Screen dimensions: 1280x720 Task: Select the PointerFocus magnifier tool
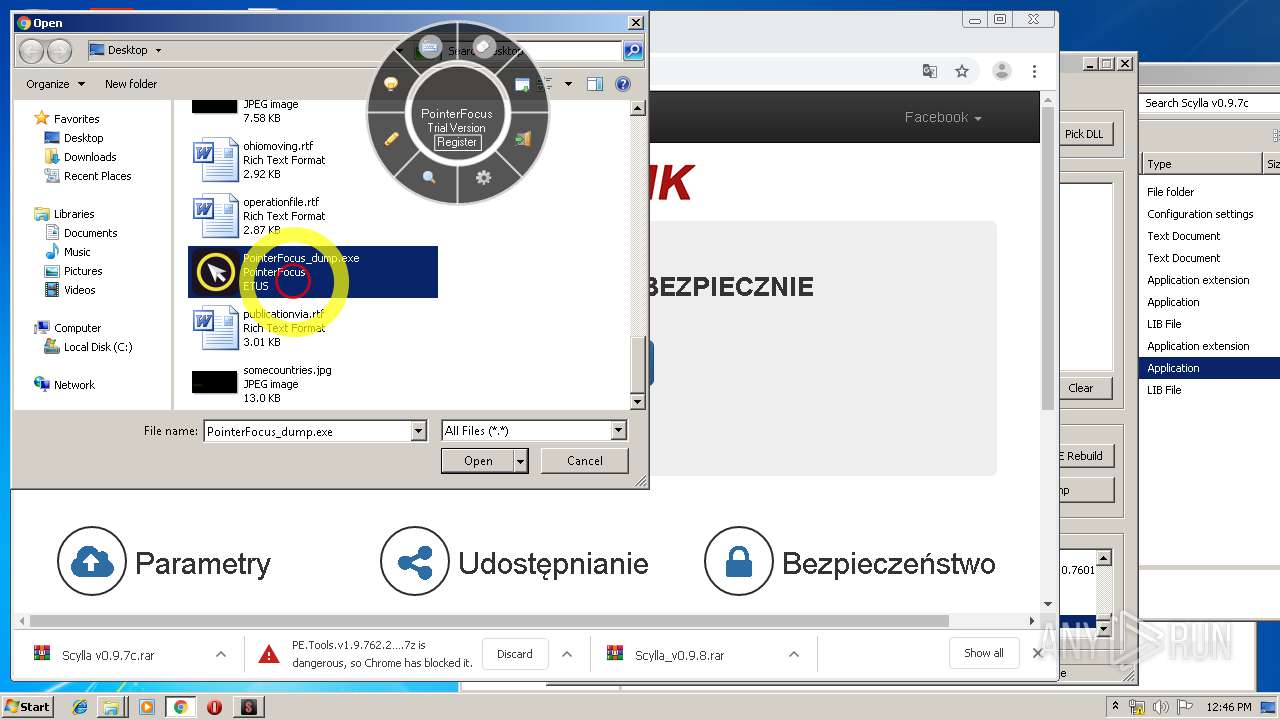429,177
